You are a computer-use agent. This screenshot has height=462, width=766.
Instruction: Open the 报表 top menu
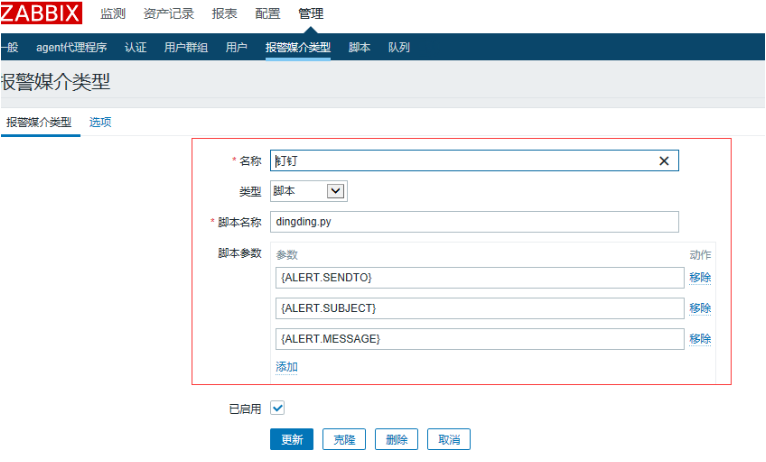tap(224, 14)
